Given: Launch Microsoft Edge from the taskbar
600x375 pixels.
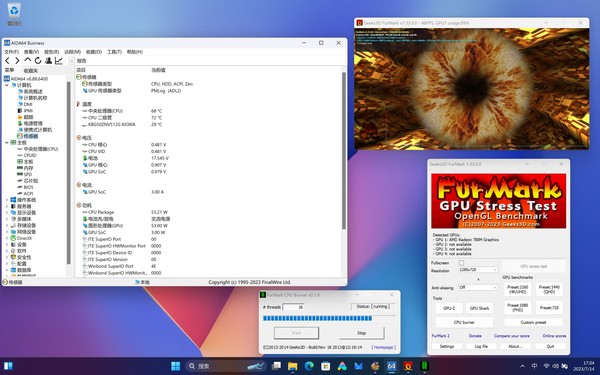Looking at the screenshot, I should 309,366.
